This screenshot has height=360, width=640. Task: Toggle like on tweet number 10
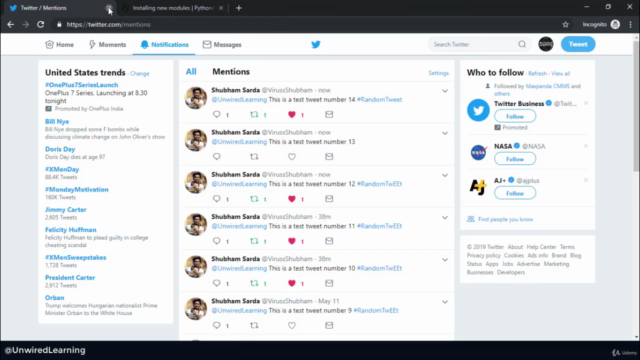[291, 283]
